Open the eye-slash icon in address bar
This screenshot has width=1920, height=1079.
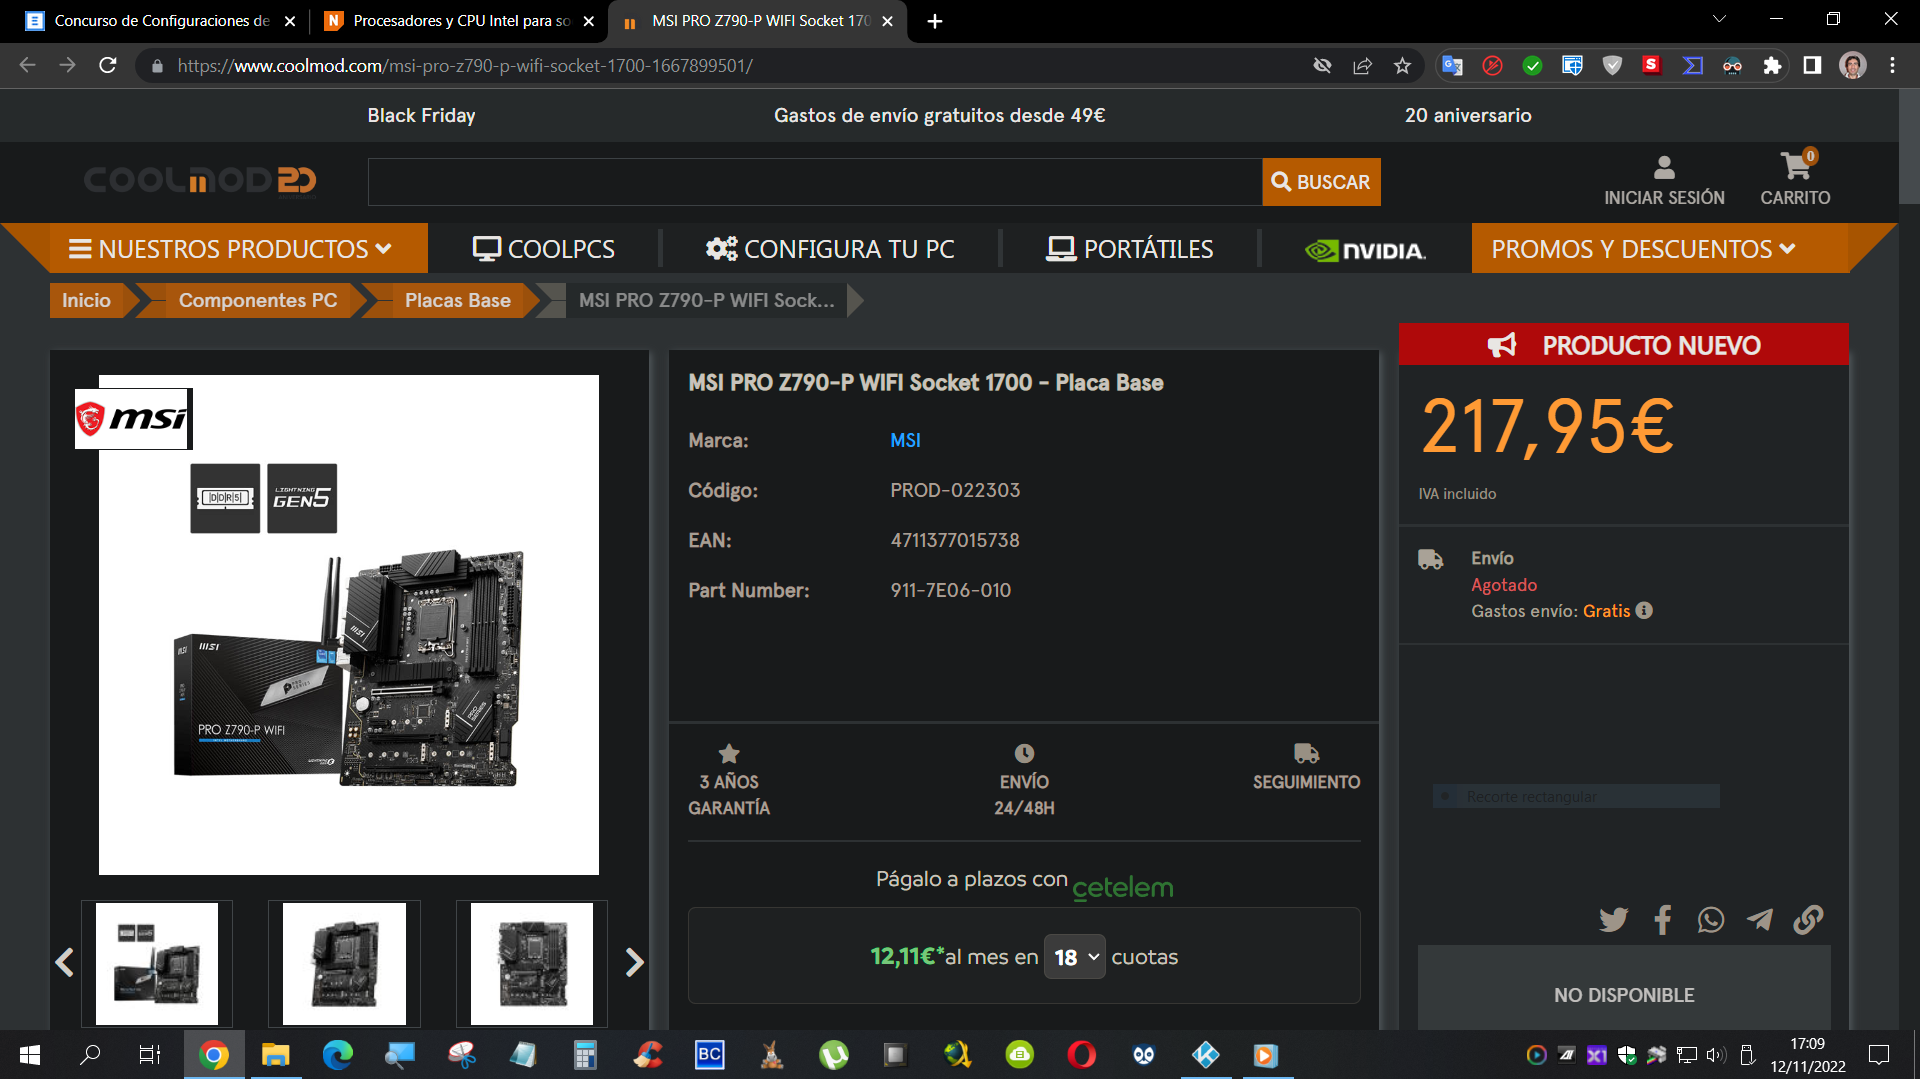tap(1322, 66)
